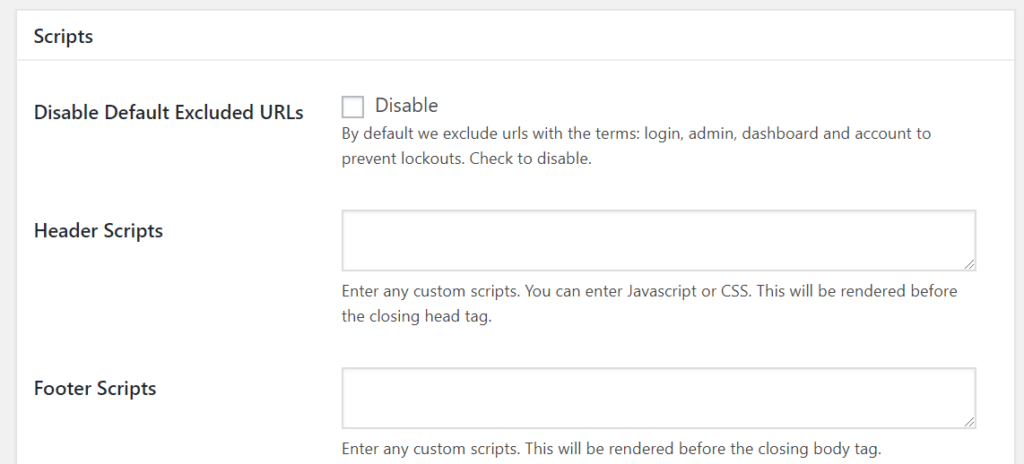Focus the Header Scripts text area
Image resolution: width=1024 pixels, height=464 pixels.
tap(658, 240)
